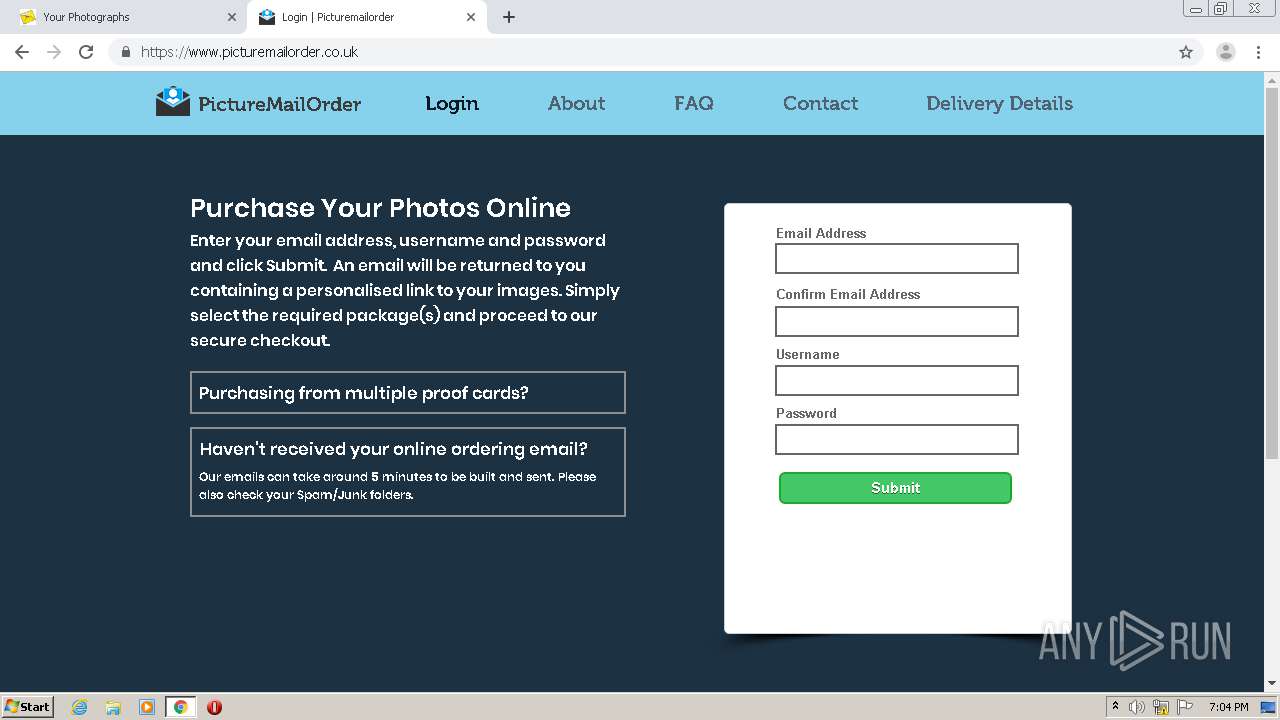Click the Chrome taskbar icon
1280x720 pixels.
tap(180, 707)
